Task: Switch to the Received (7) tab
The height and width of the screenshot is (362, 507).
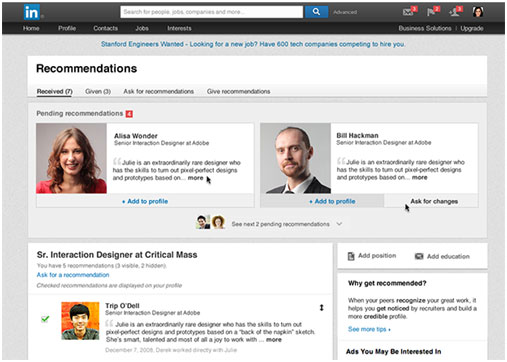Action: click(x=54, y=91)
